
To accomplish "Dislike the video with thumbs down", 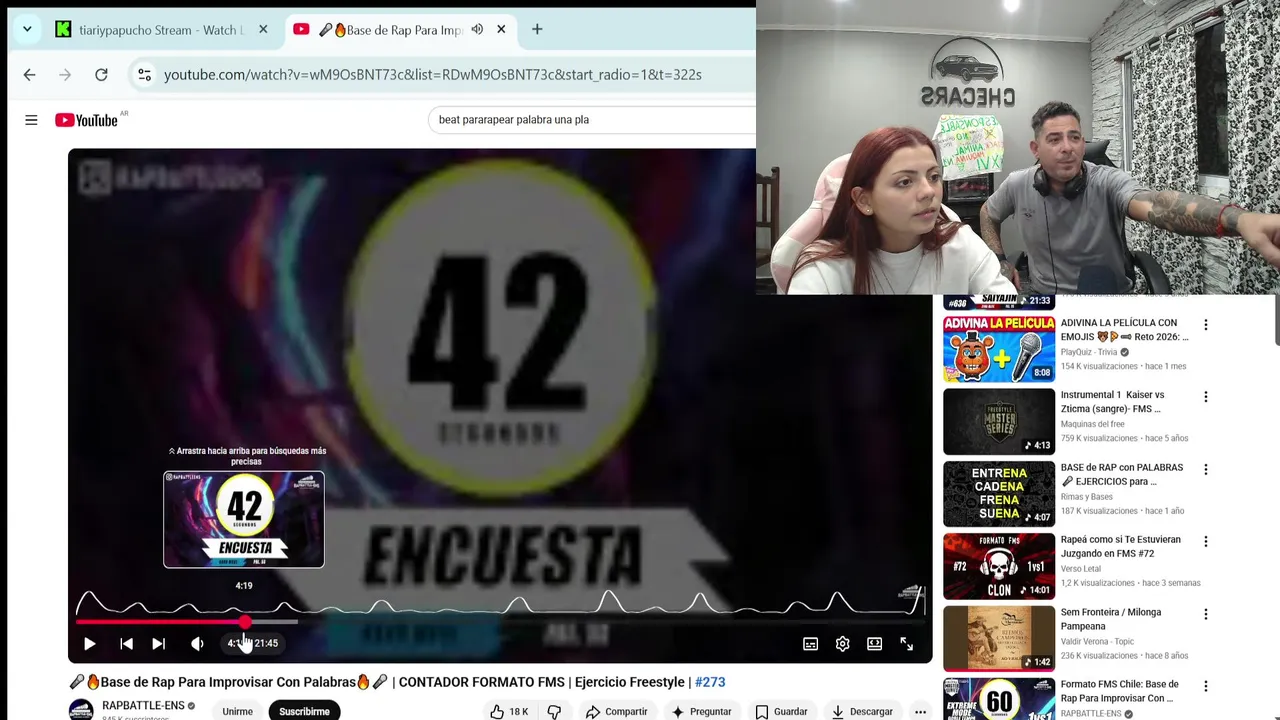I will 554,711.
